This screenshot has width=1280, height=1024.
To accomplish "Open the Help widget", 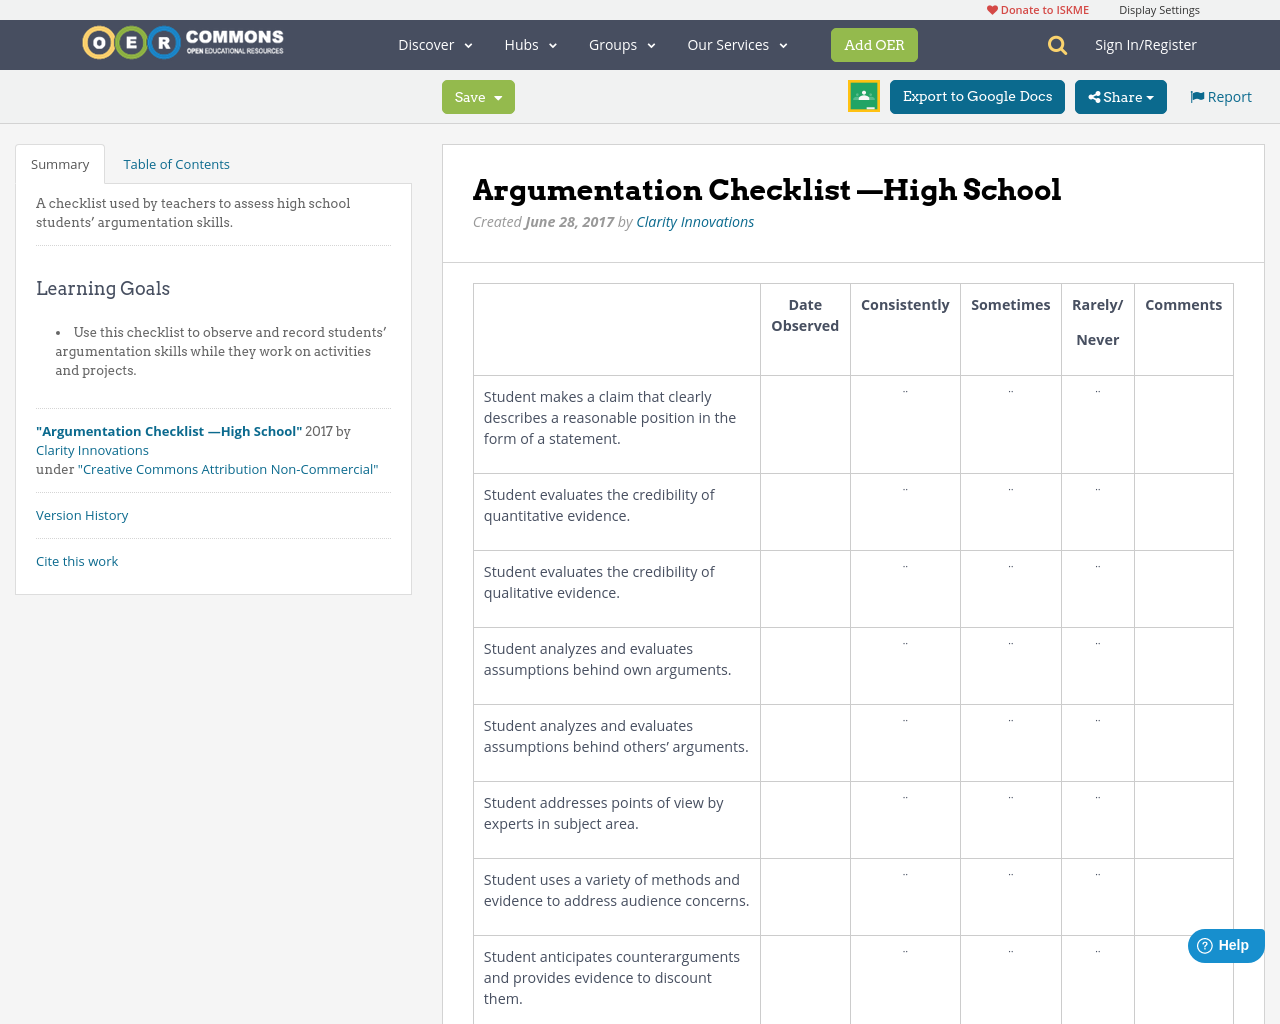I will coord(1224,944).
